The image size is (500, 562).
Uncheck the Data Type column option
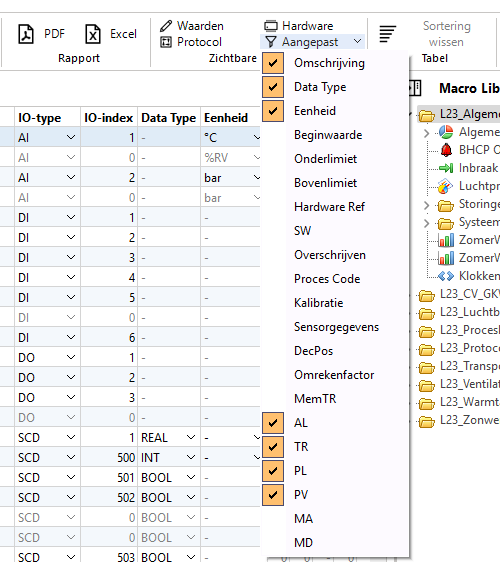[273, 87]
